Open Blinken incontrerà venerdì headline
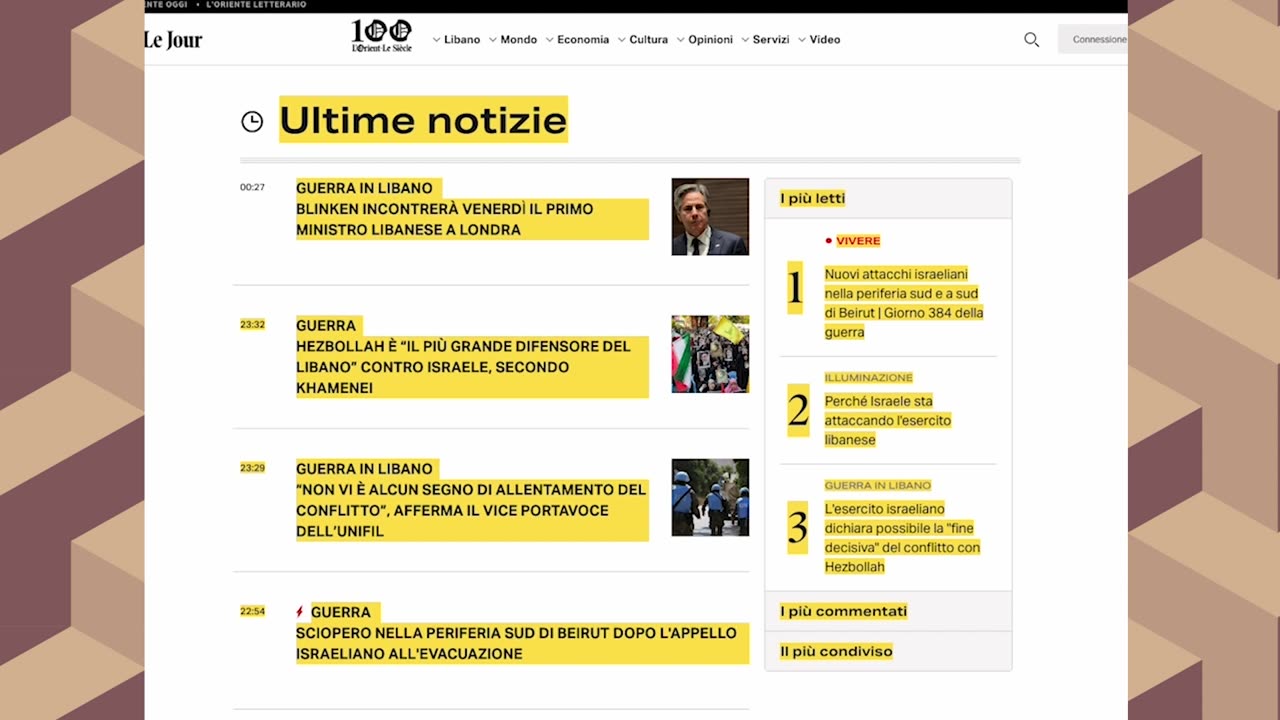The width and height of the screenshot is (1280, 720). coord(472,219)
